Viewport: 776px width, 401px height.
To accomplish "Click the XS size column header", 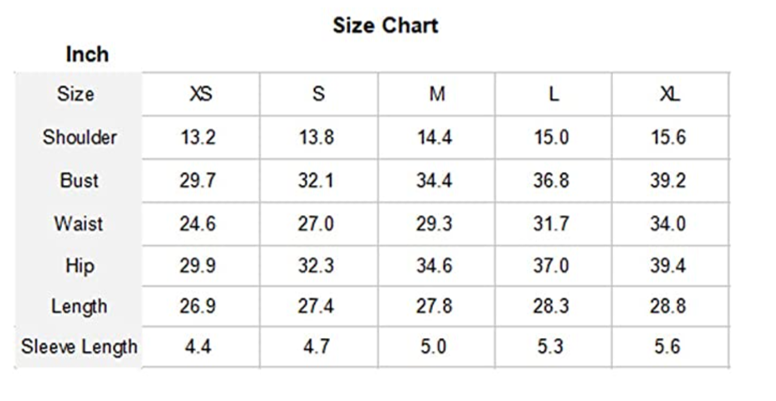I will [201, 95].
